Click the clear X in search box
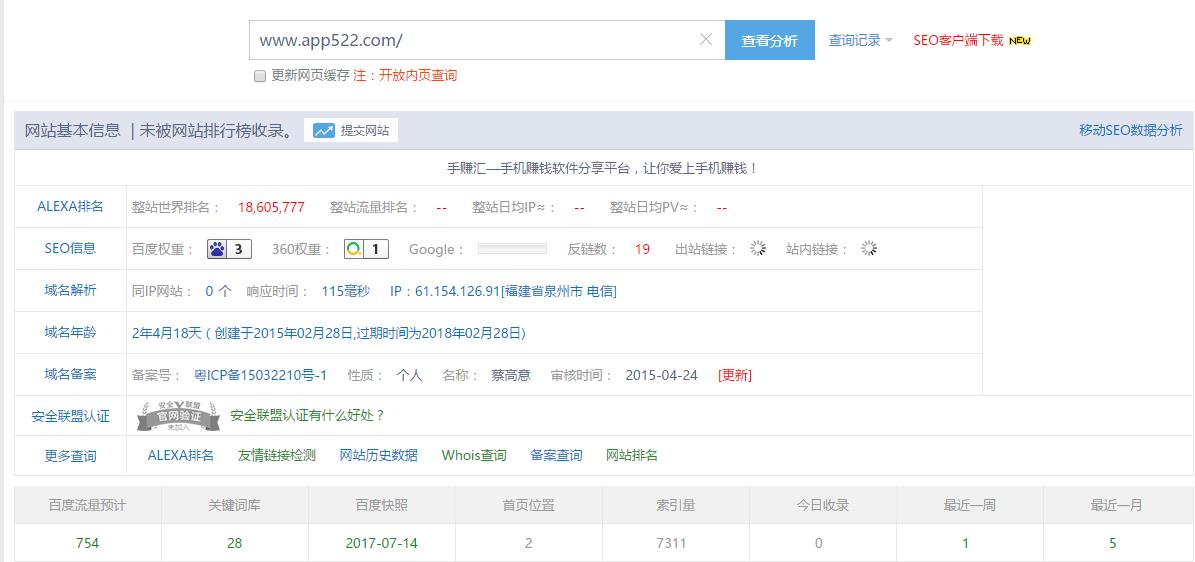 pos(705,40)
